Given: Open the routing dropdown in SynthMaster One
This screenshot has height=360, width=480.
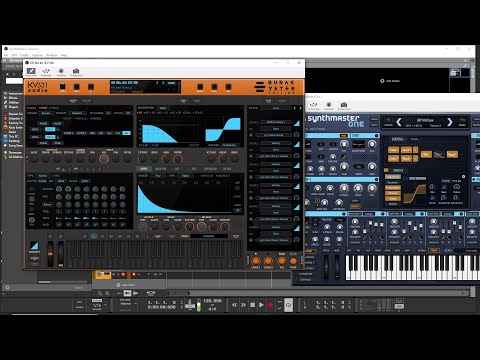Looking at the screenshot, I should (x=415, y=139).
